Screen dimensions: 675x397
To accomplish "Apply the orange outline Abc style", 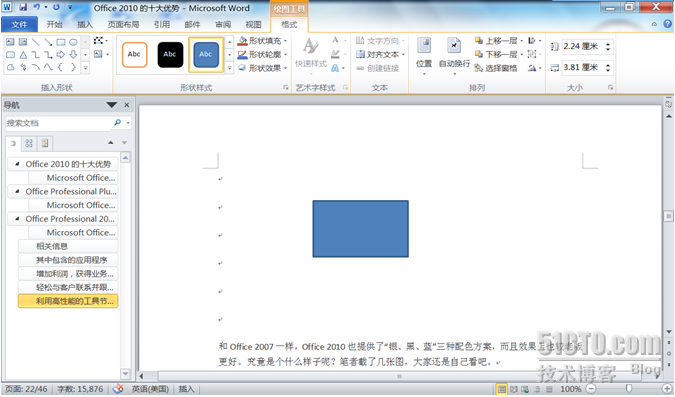I will coord(134,55).
